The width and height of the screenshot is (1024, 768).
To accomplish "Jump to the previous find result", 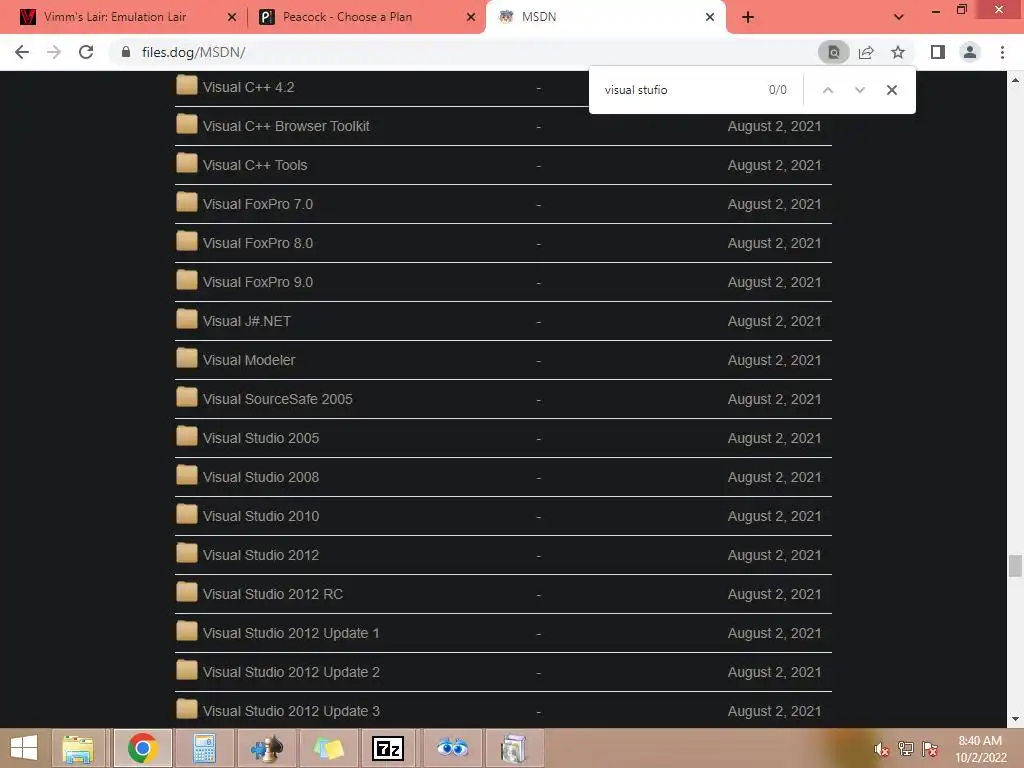I will click(827, 90).
